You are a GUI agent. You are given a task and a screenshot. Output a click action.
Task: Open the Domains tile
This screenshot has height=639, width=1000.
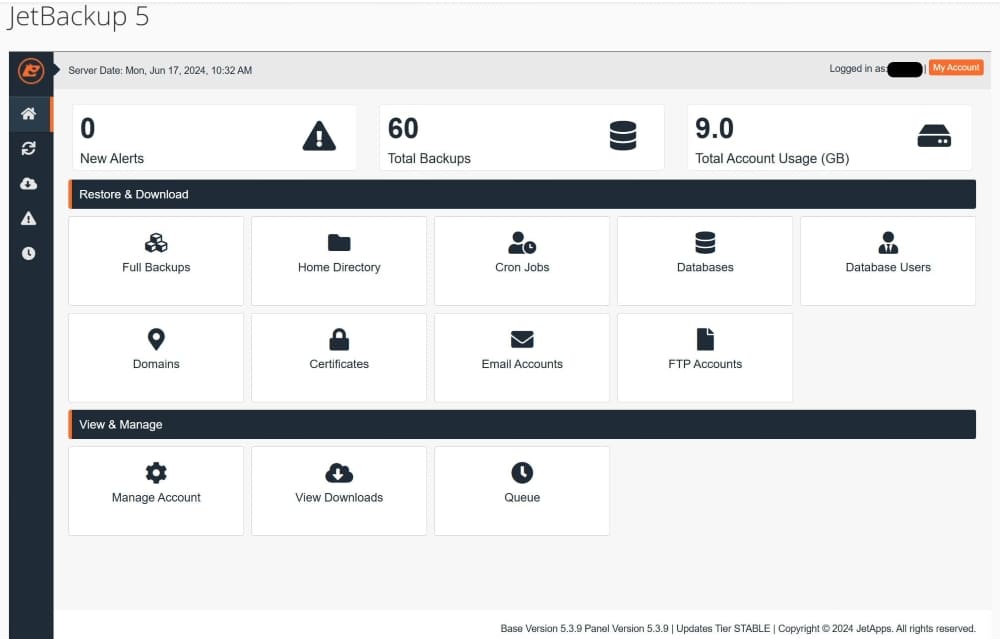click(156, 357)
